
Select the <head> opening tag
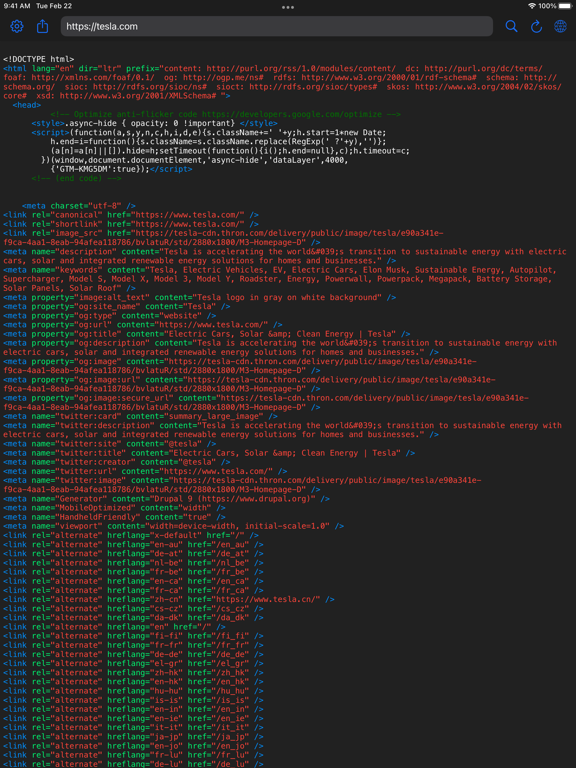pos(27,105)
